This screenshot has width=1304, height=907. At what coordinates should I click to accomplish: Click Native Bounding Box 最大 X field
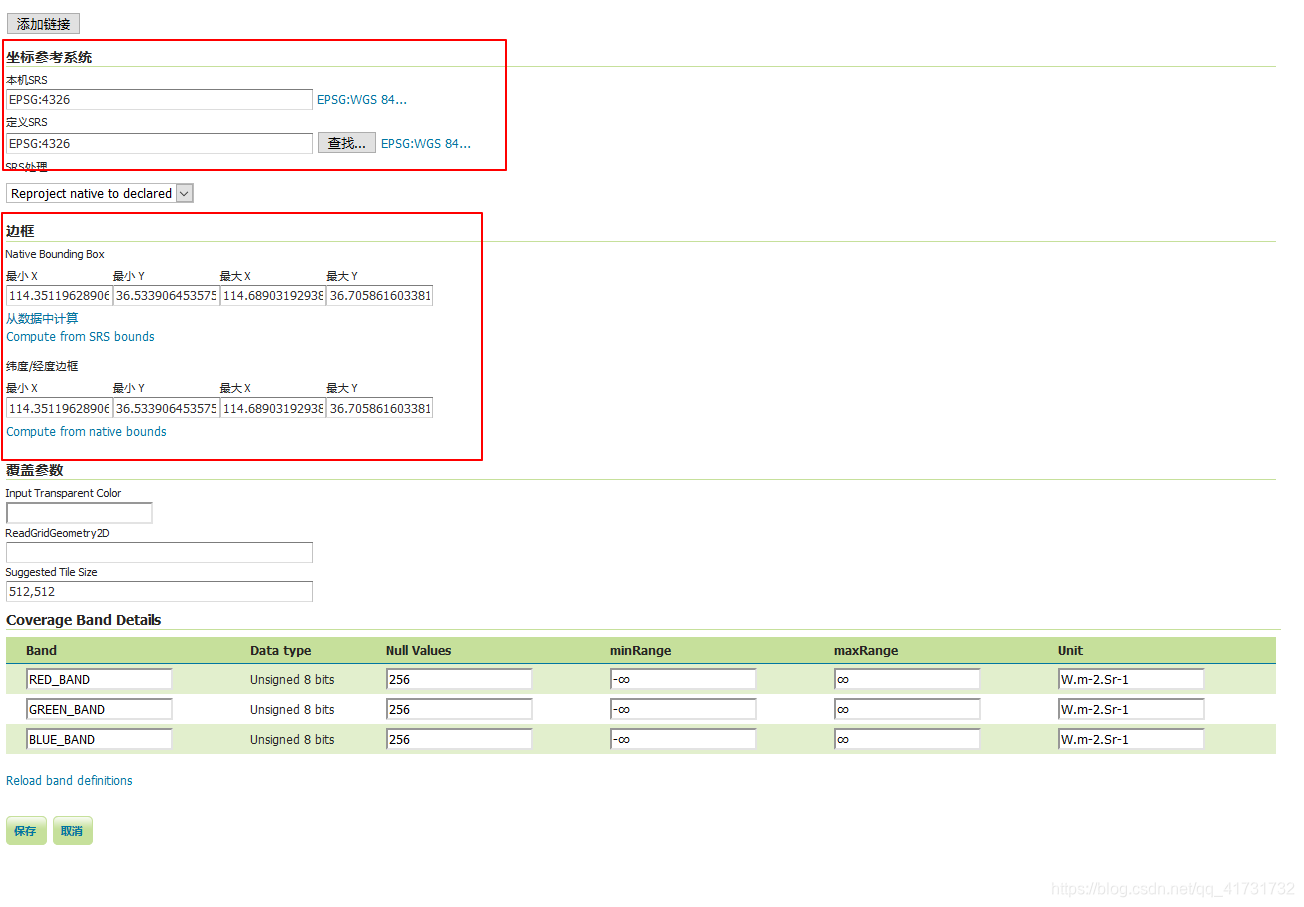[273, 296]
